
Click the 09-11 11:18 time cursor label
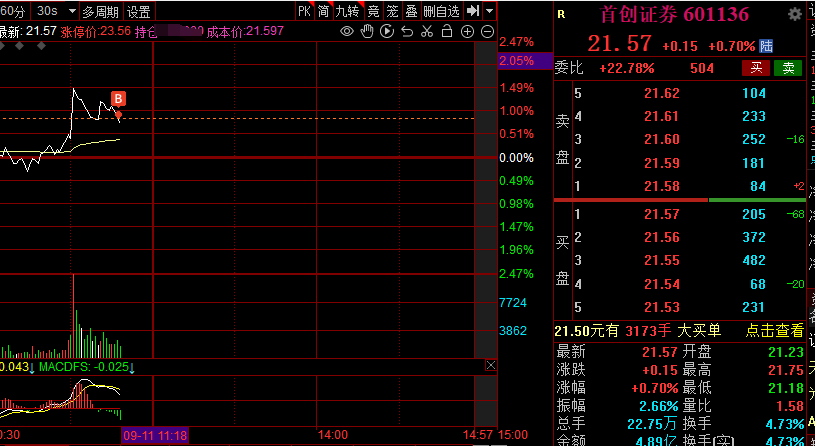click(155, 435)
